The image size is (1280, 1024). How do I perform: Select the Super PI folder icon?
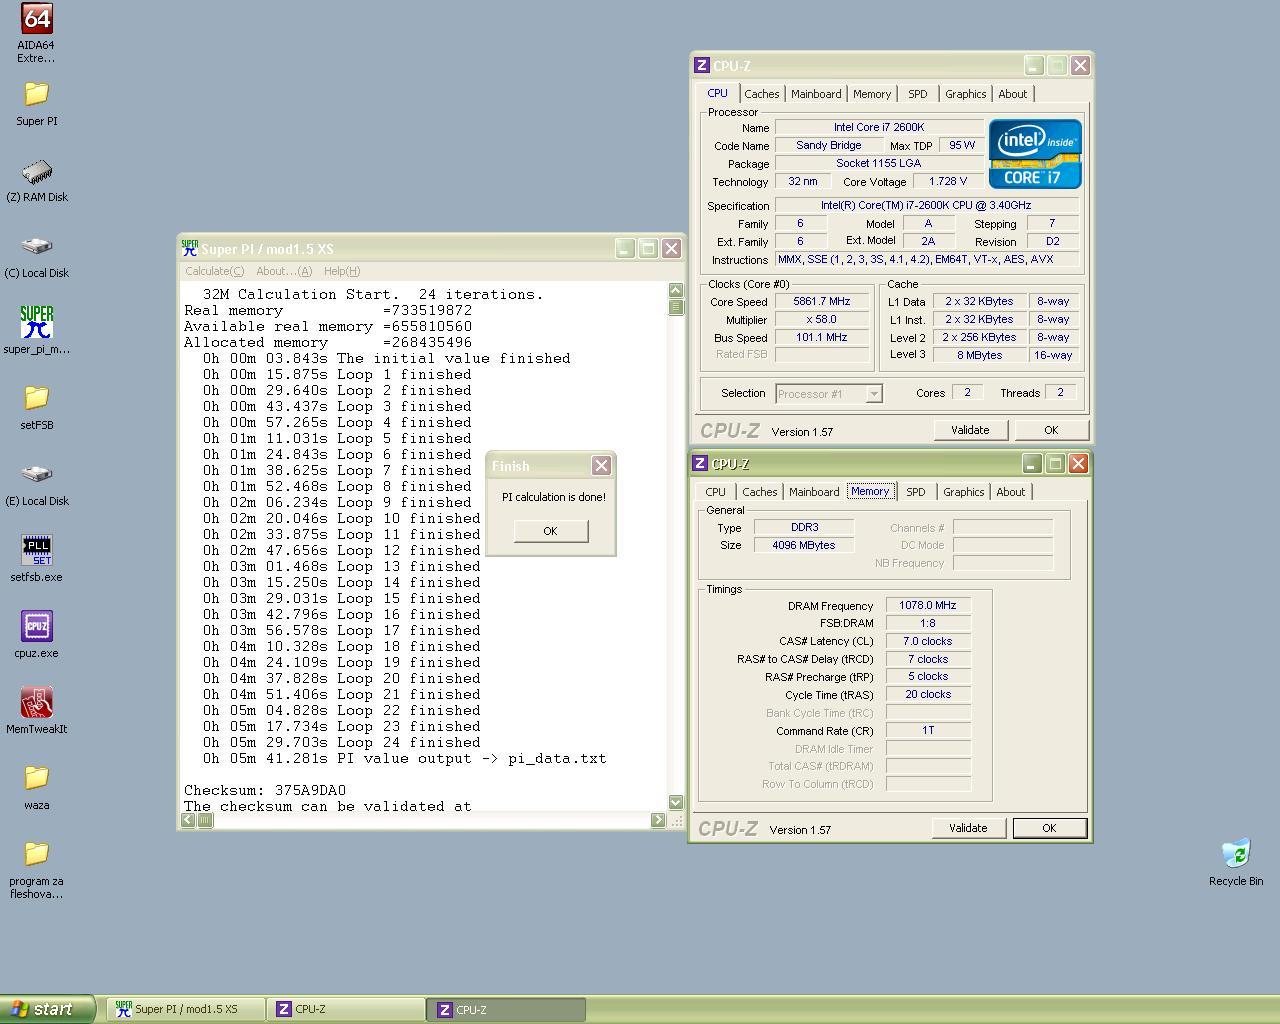tap(36, 94)
